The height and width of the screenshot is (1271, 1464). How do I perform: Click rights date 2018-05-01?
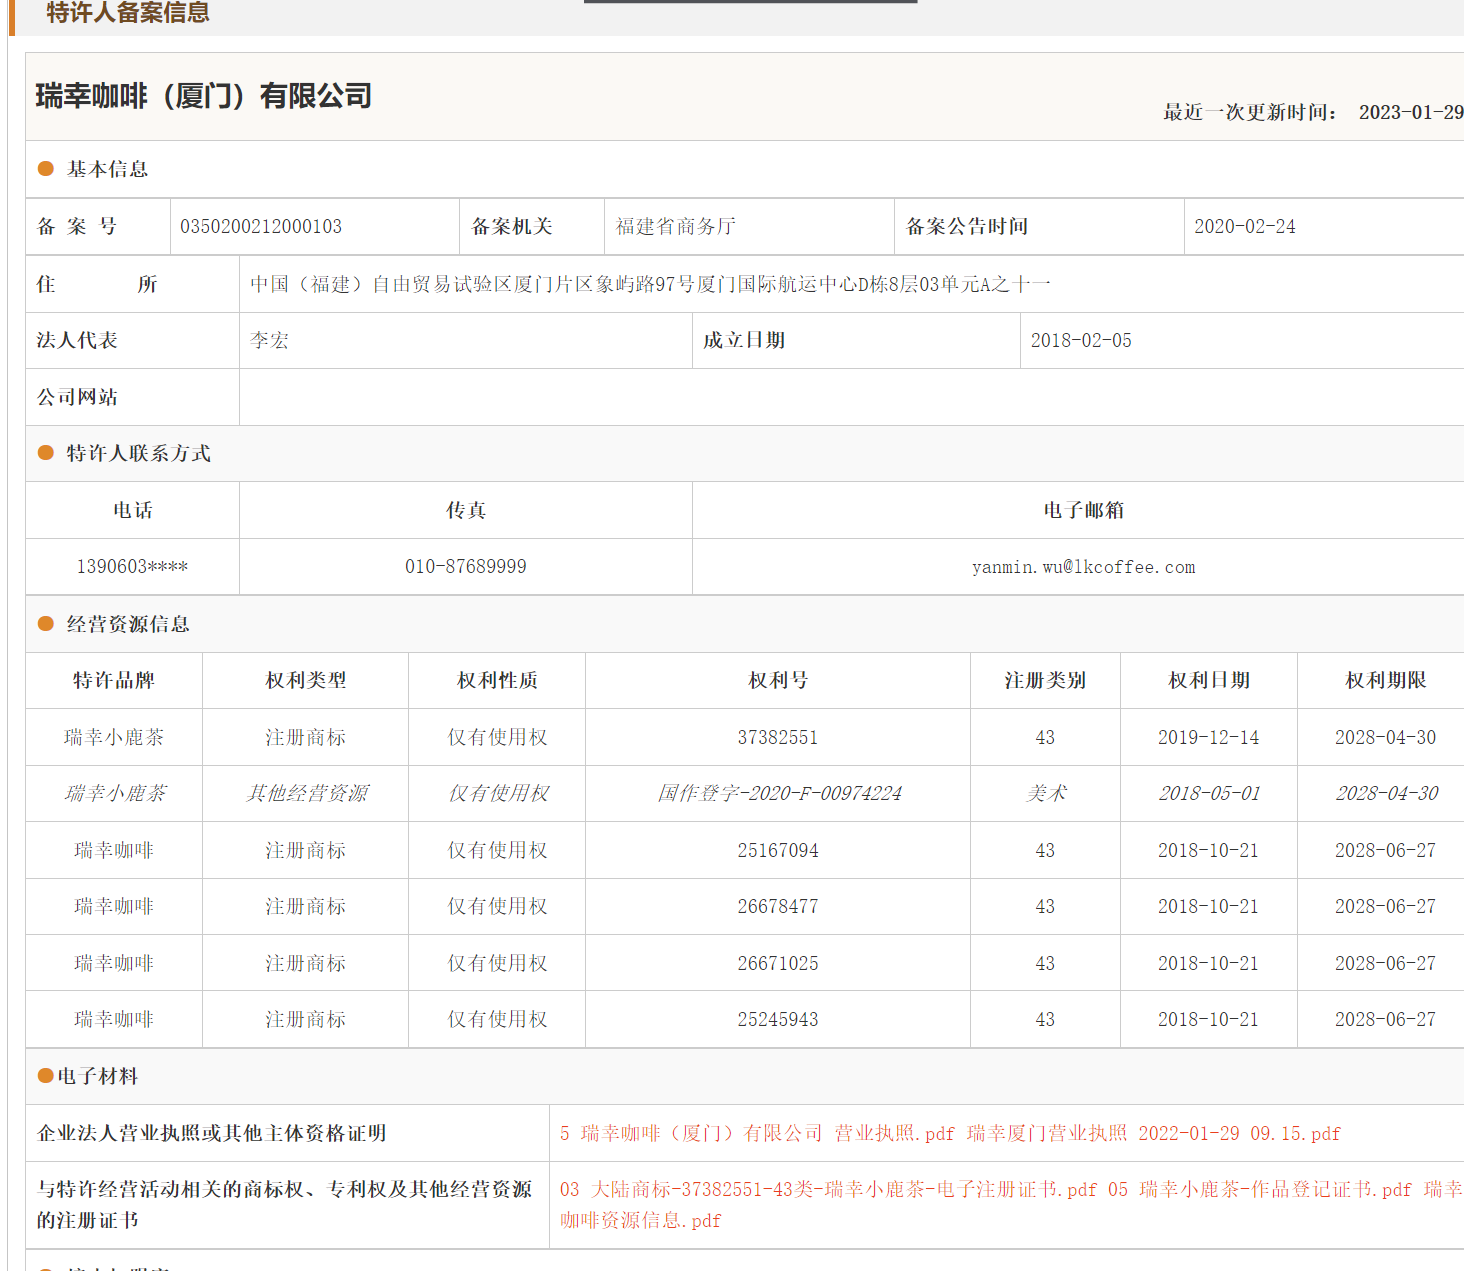click(x=1210, y=793)
